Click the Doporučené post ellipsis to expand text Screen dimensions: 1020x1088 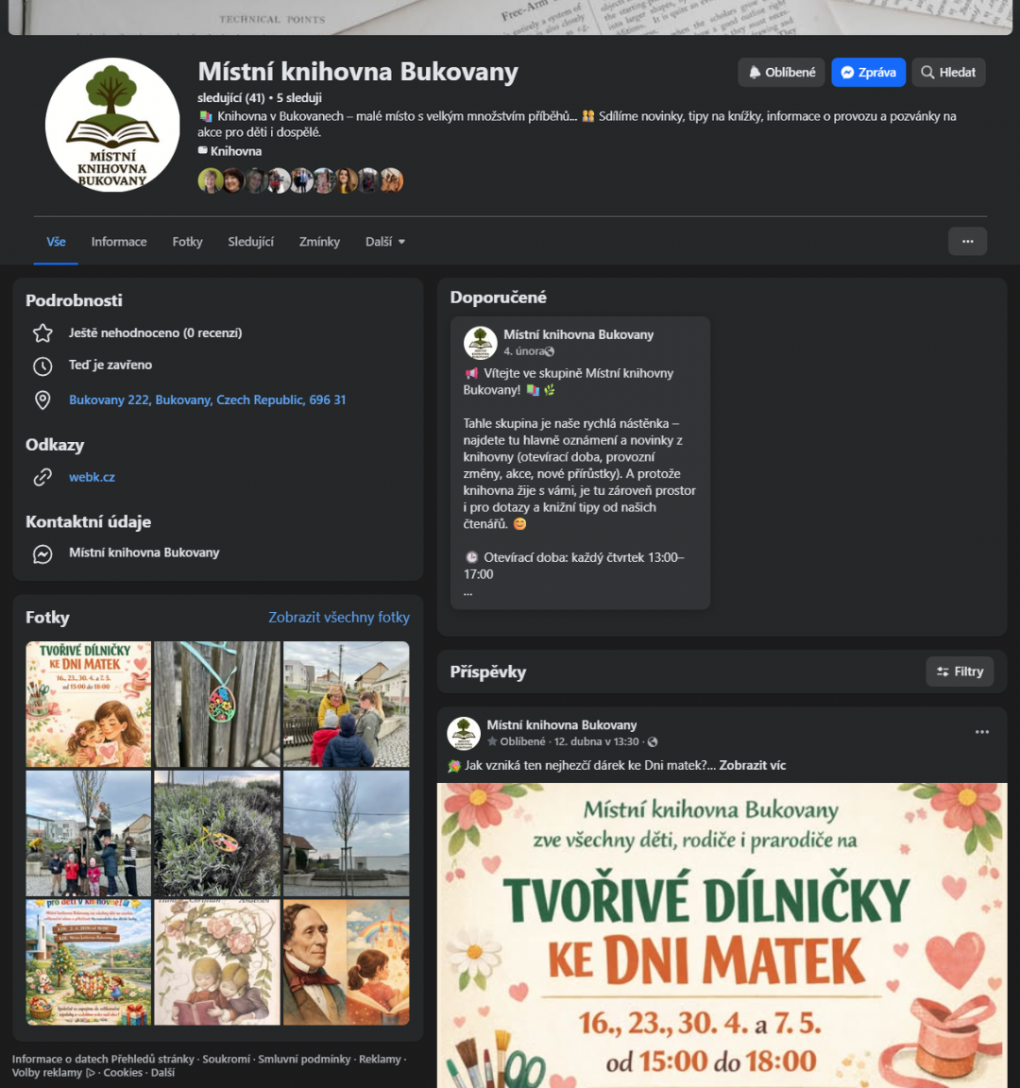click(x=468, y=593)
